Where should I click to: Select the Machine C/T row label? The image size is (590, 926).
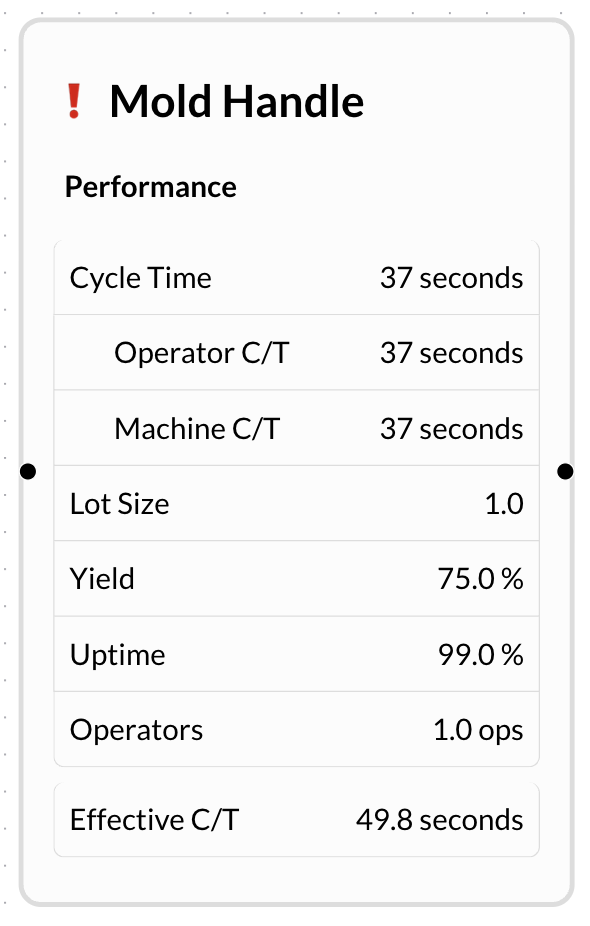click(197, 429)
